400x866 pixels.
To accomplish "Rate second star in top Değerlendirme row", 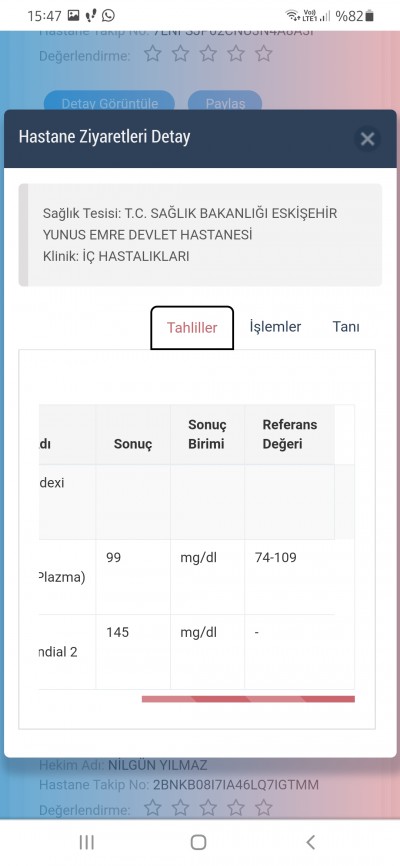I will pyautogui.click(x=180, y=54).
